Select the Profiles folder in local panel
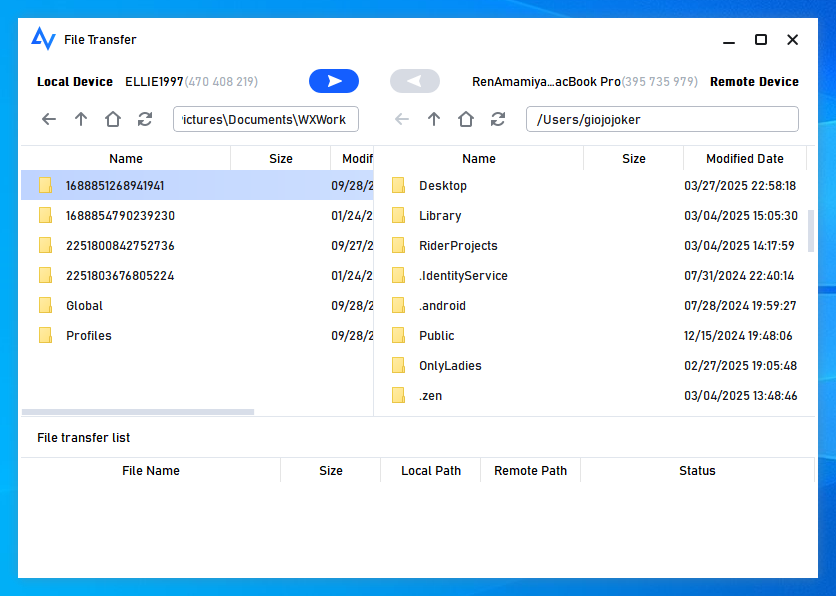 point(89,336)
